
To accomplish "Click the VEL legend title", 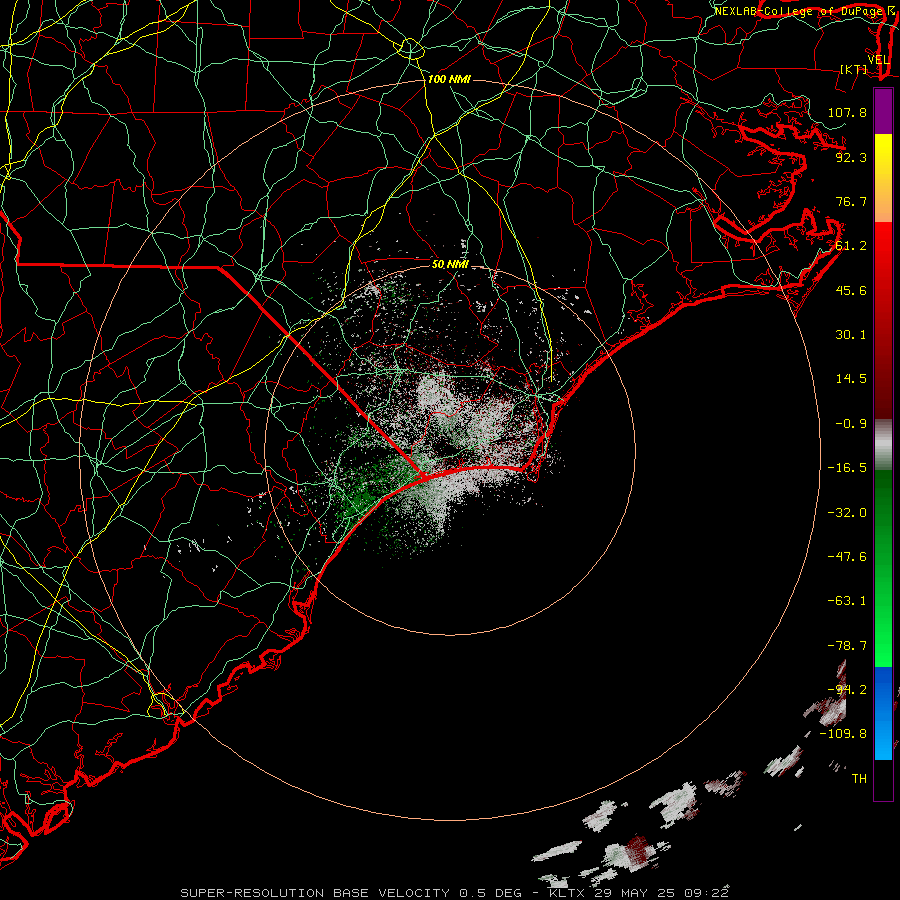I will click(878, 59).
